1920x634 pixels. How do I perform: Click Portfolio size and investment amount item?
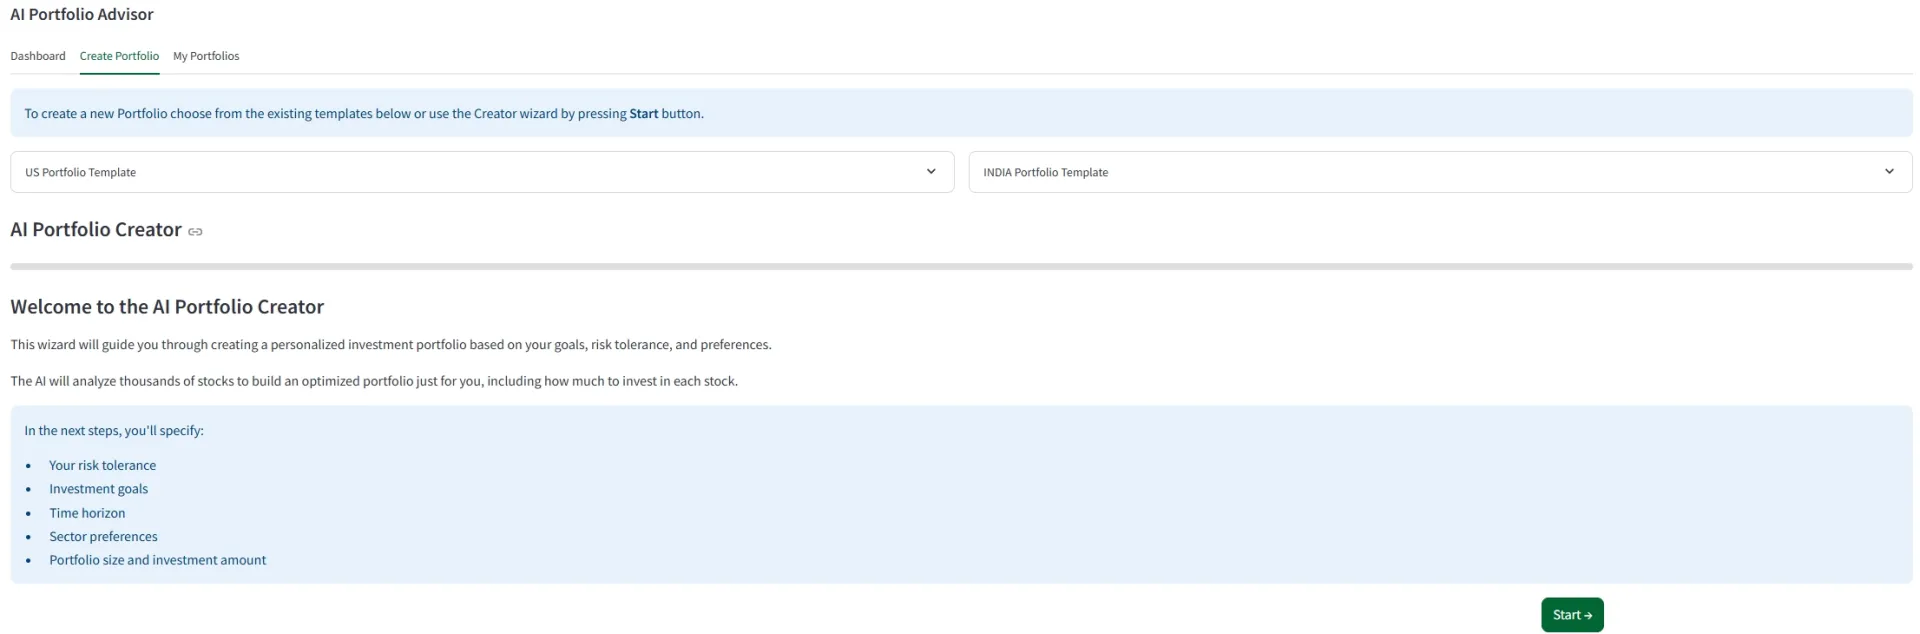coord(157,560)
